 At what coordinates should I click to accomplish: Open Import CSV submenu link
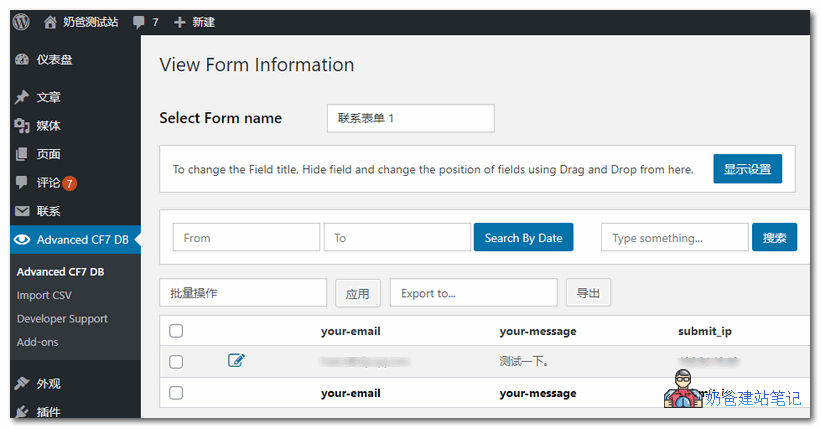[44, 295]
